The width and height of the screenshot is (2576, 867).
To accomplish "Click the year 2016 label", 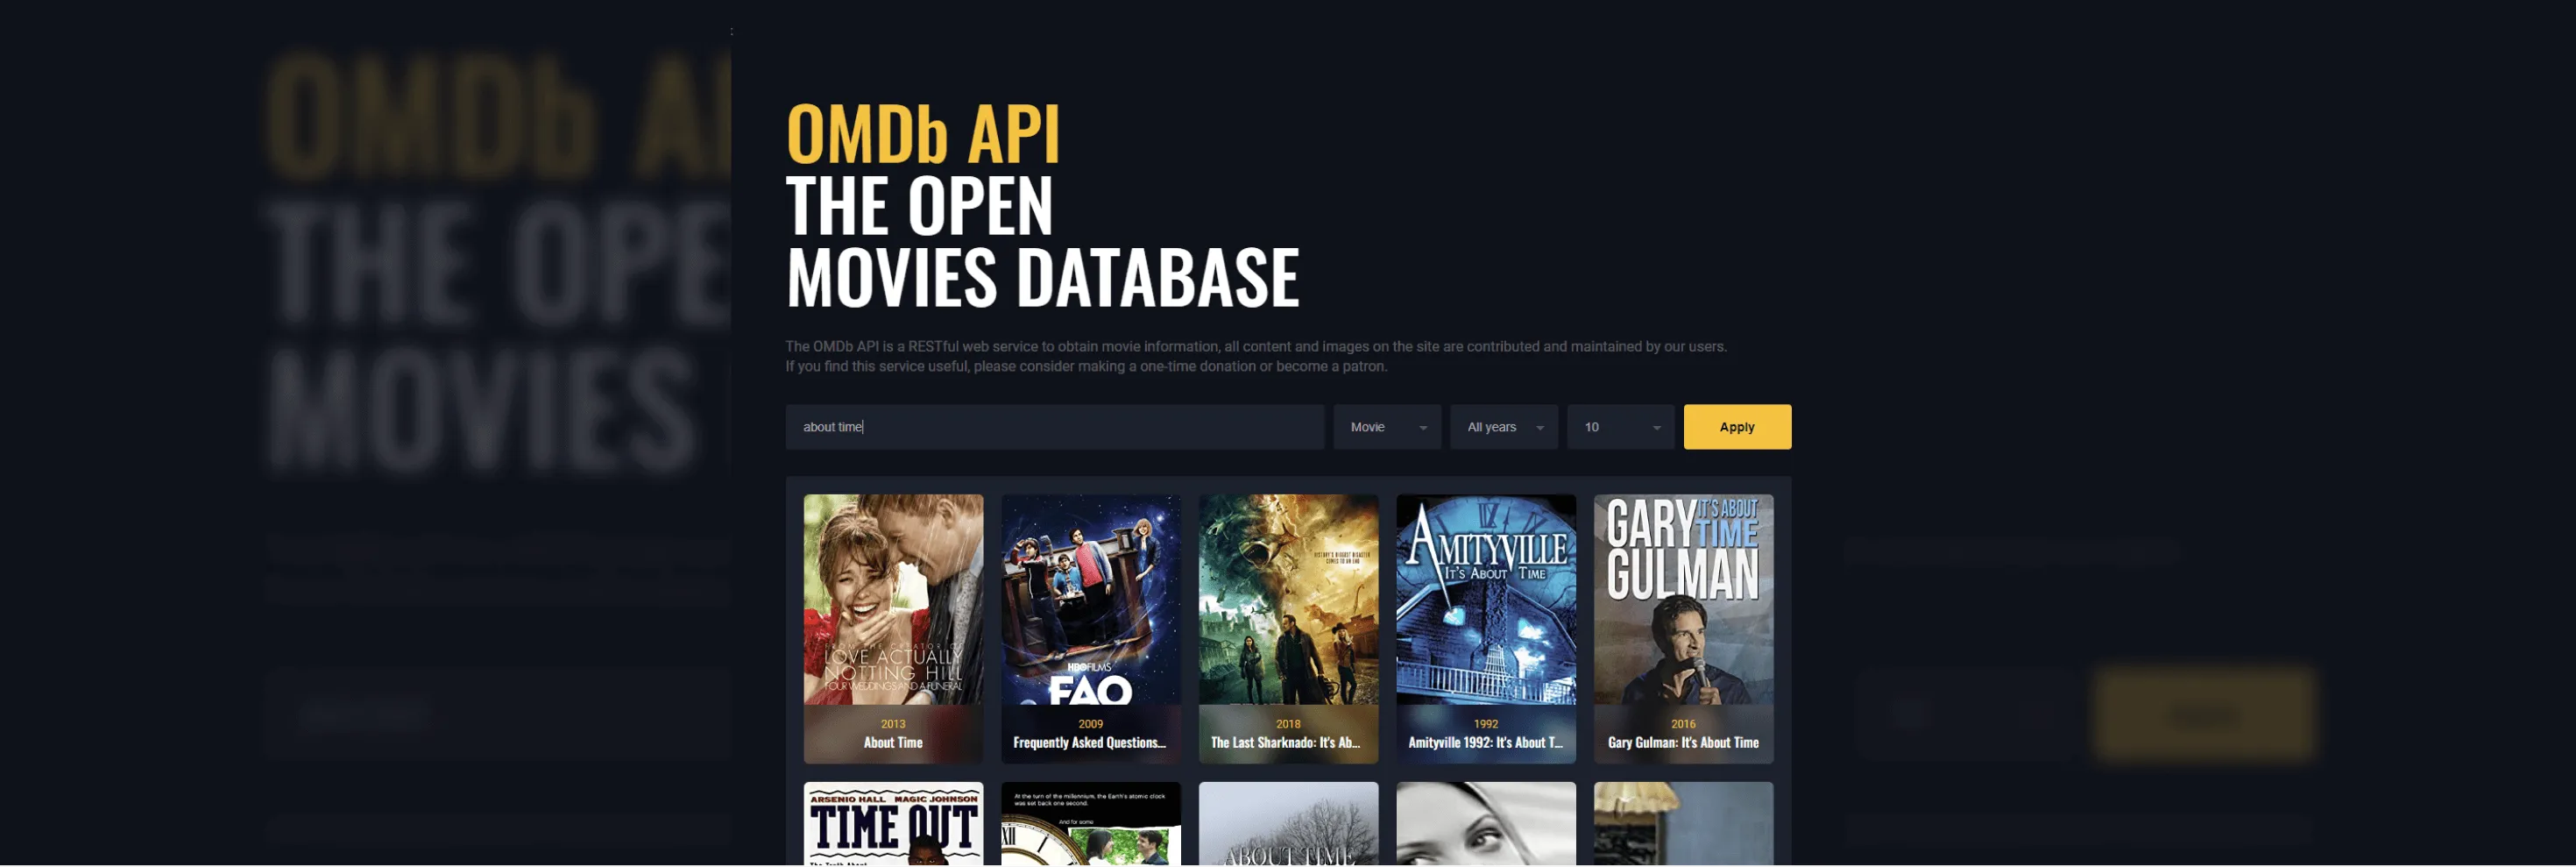I will click(x=1683, y=724).
